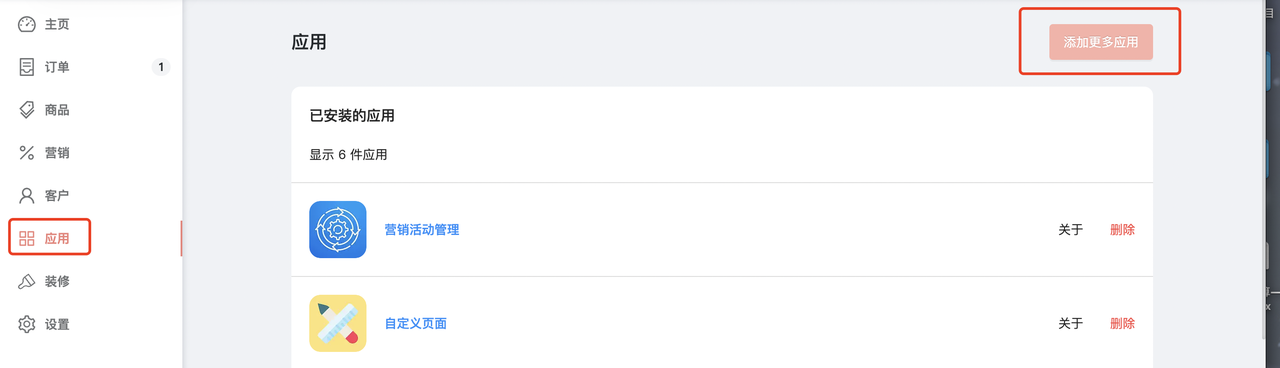Screen dimensions: 1280x368
Task: Click the 订单 orders receipt icon
Action: tap(27, 67)
